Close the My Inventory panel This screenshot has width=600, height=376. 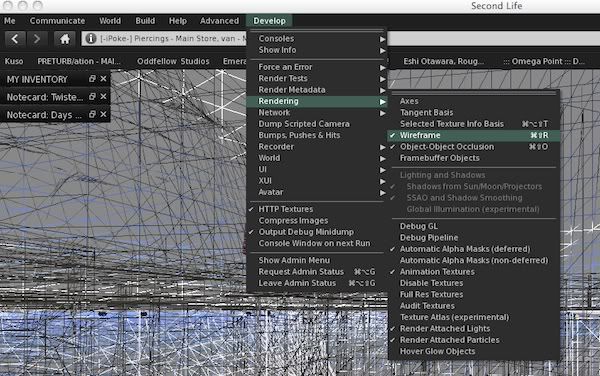(103, 78)
